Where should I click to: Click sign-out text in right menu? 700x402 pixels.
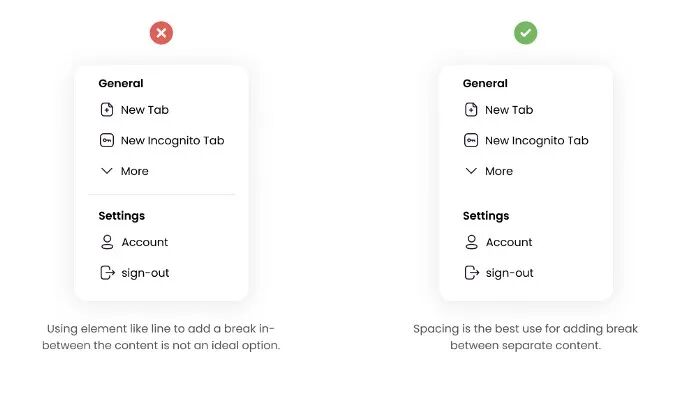(x=509, y=273)
